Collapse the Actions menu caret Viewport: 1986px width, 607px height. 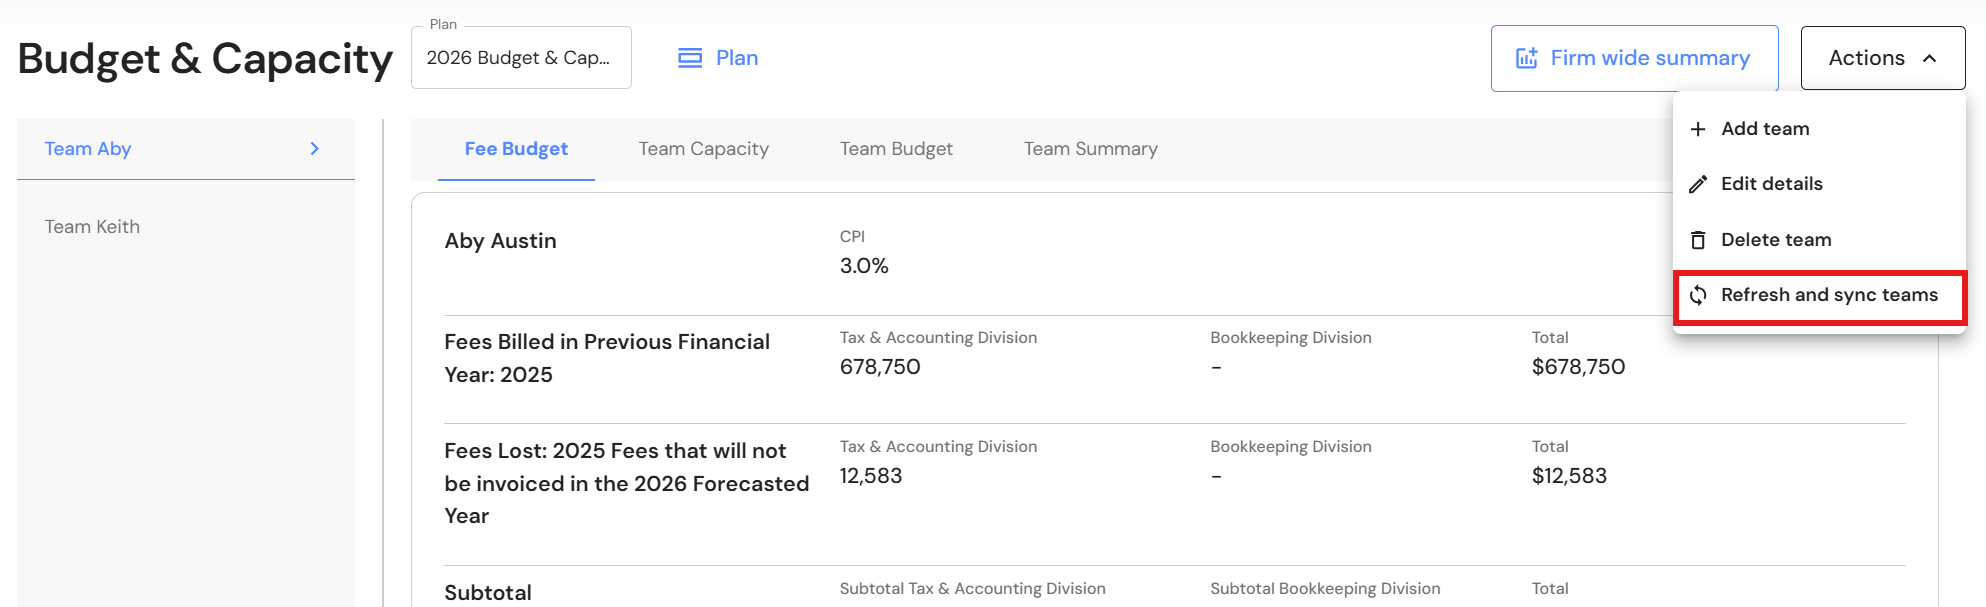(1930, 58)
